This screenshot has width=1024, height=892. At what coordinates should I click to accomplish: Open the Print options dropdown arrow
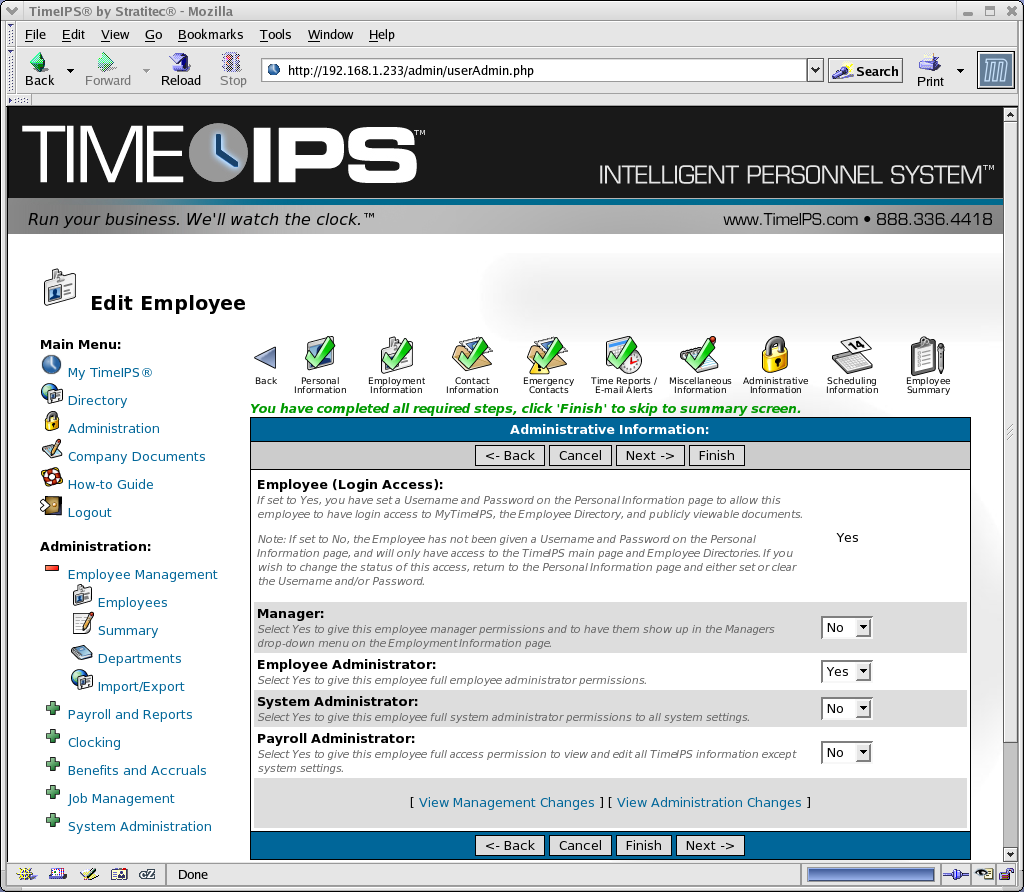[960, 71]
